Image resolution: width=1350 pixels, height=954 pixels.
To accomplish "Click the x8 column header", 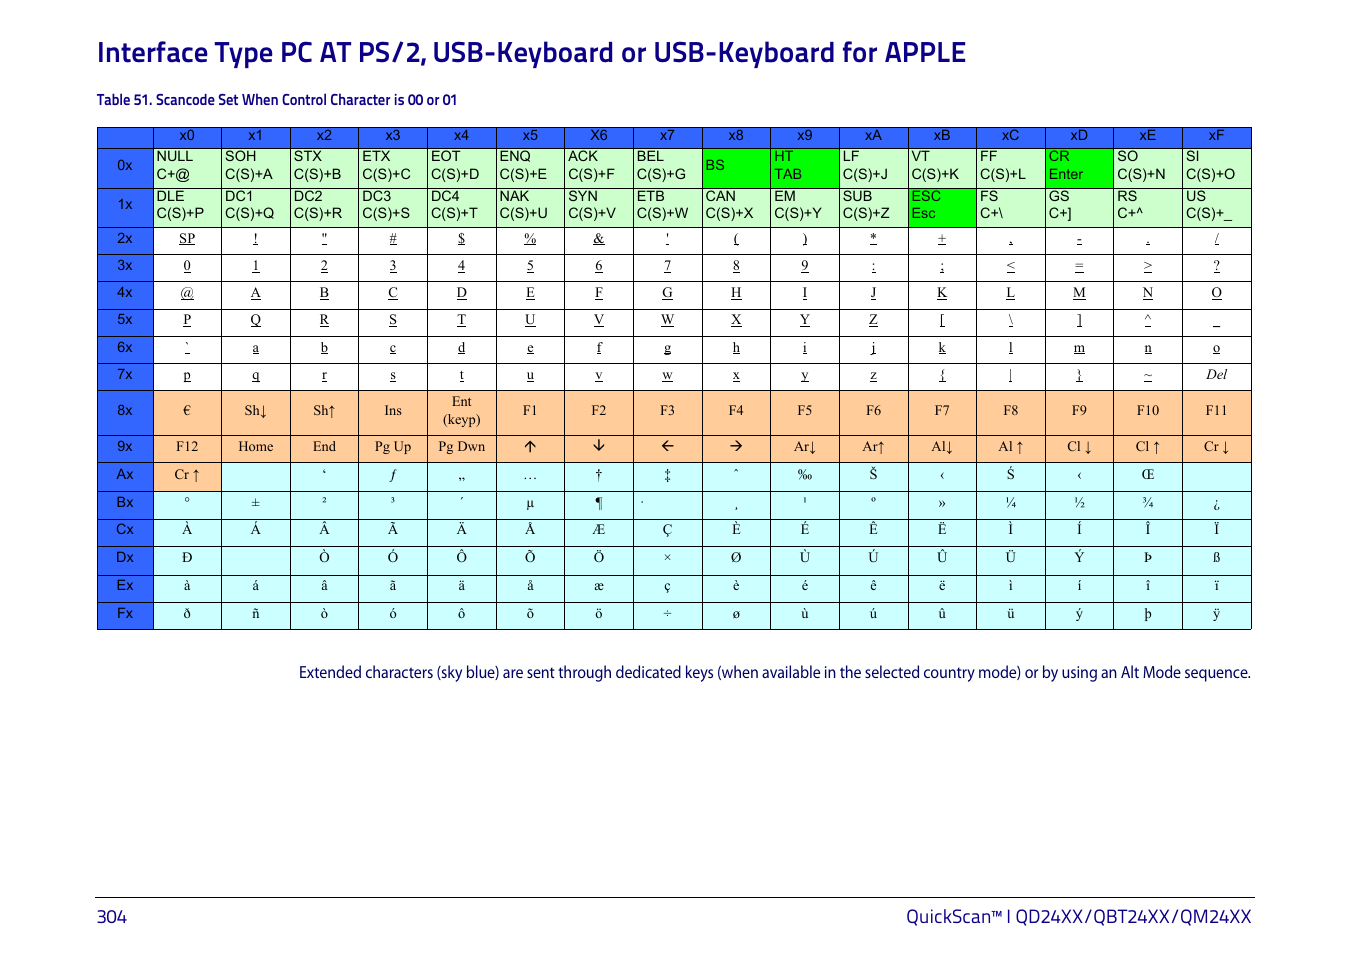I will (736, 137).
